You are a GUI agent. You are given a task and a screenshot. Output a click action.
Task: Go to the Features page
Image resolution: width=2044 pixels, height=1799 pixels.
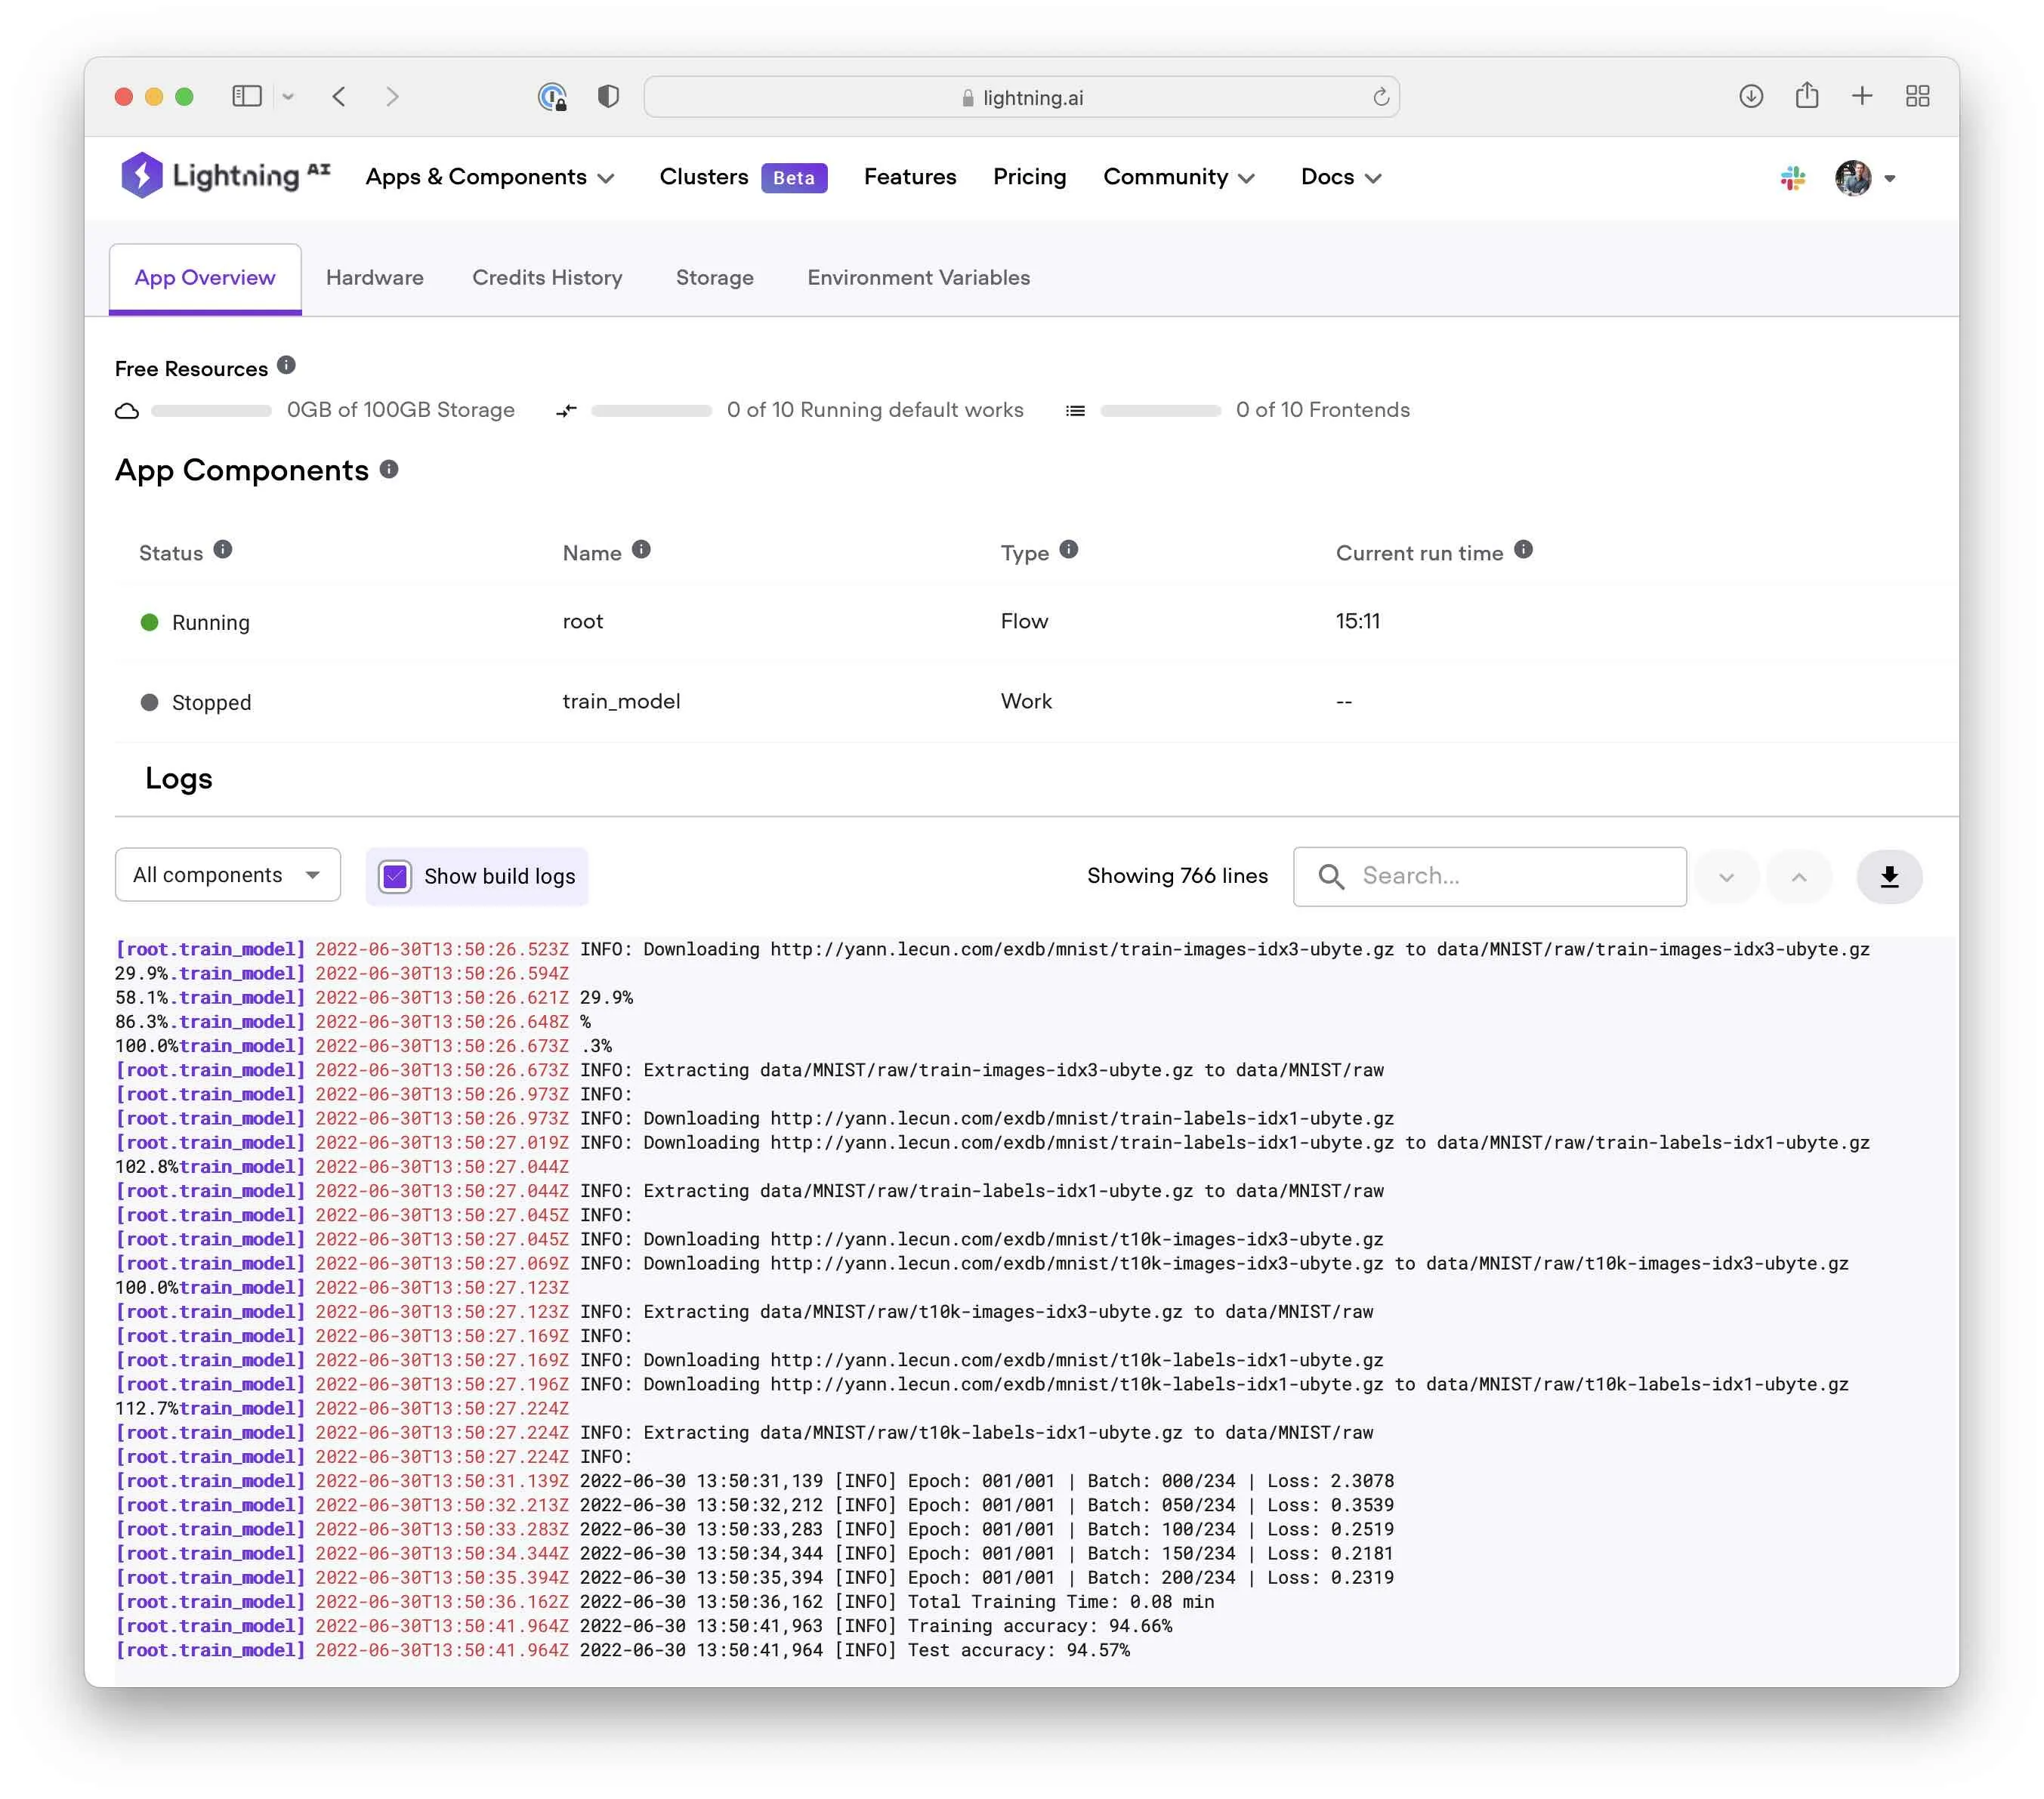(909, 177)
